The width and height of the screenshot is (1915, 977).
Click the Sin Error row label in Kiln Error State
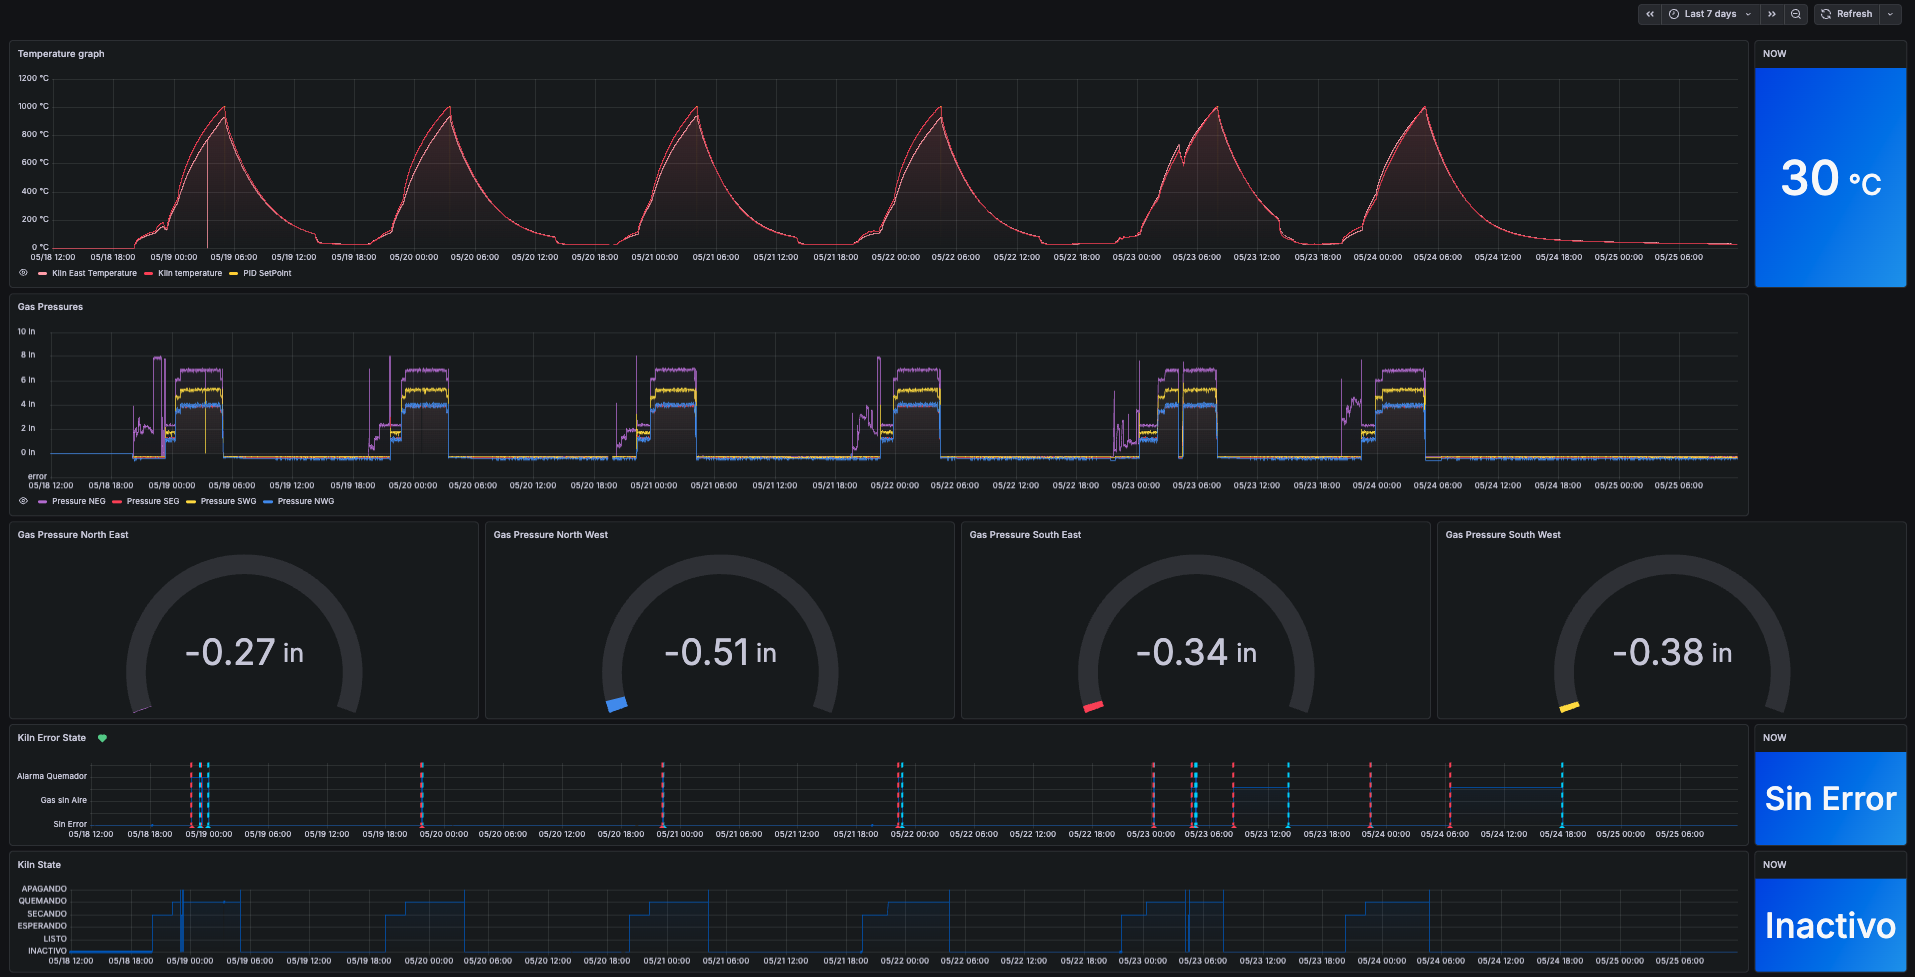point(70,824)
